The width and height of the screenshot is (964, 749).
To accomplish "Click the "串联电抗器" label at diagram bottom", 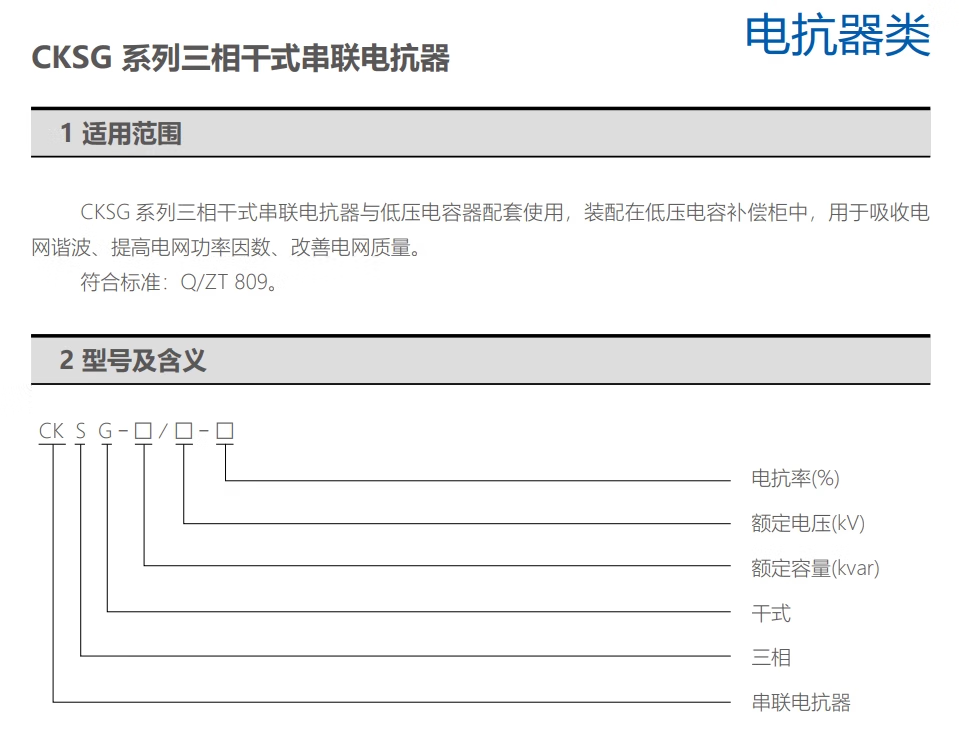I will click(x=801, y=703).
